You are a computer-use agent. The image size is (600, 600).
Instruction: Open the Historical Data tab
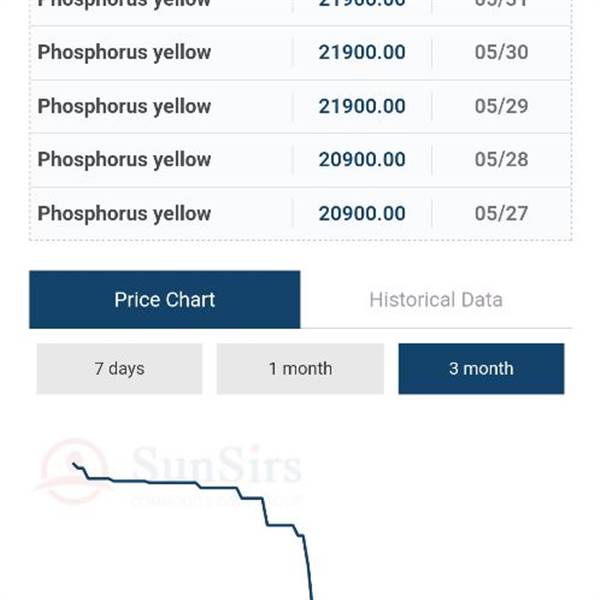(x=436, y=299)
